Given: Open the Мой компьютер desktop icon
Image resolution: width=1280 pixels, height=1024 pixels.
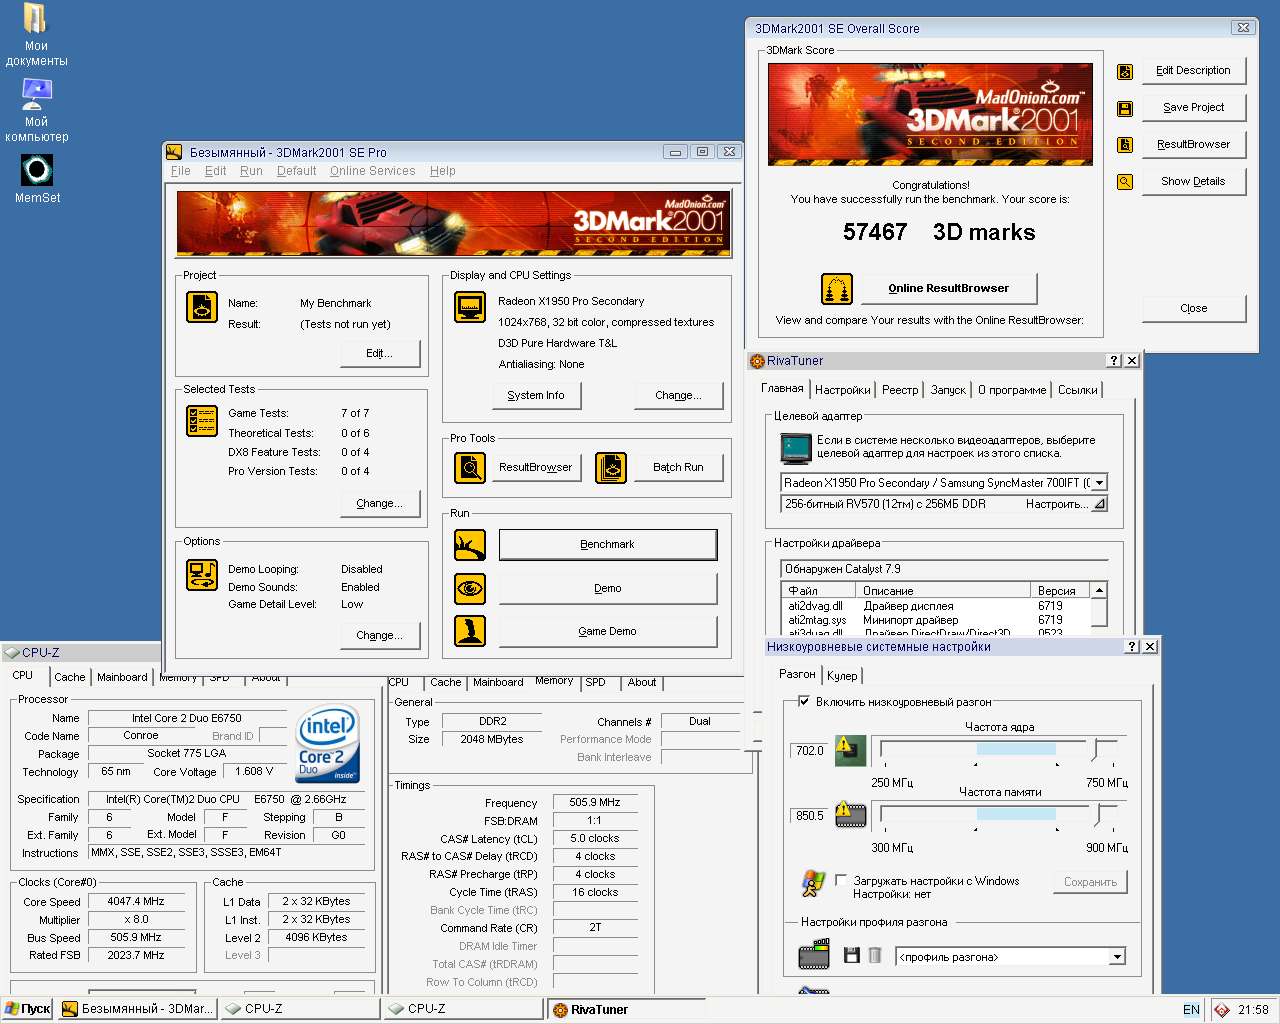Looking at the screenshot, I should [x=36, y=110].
